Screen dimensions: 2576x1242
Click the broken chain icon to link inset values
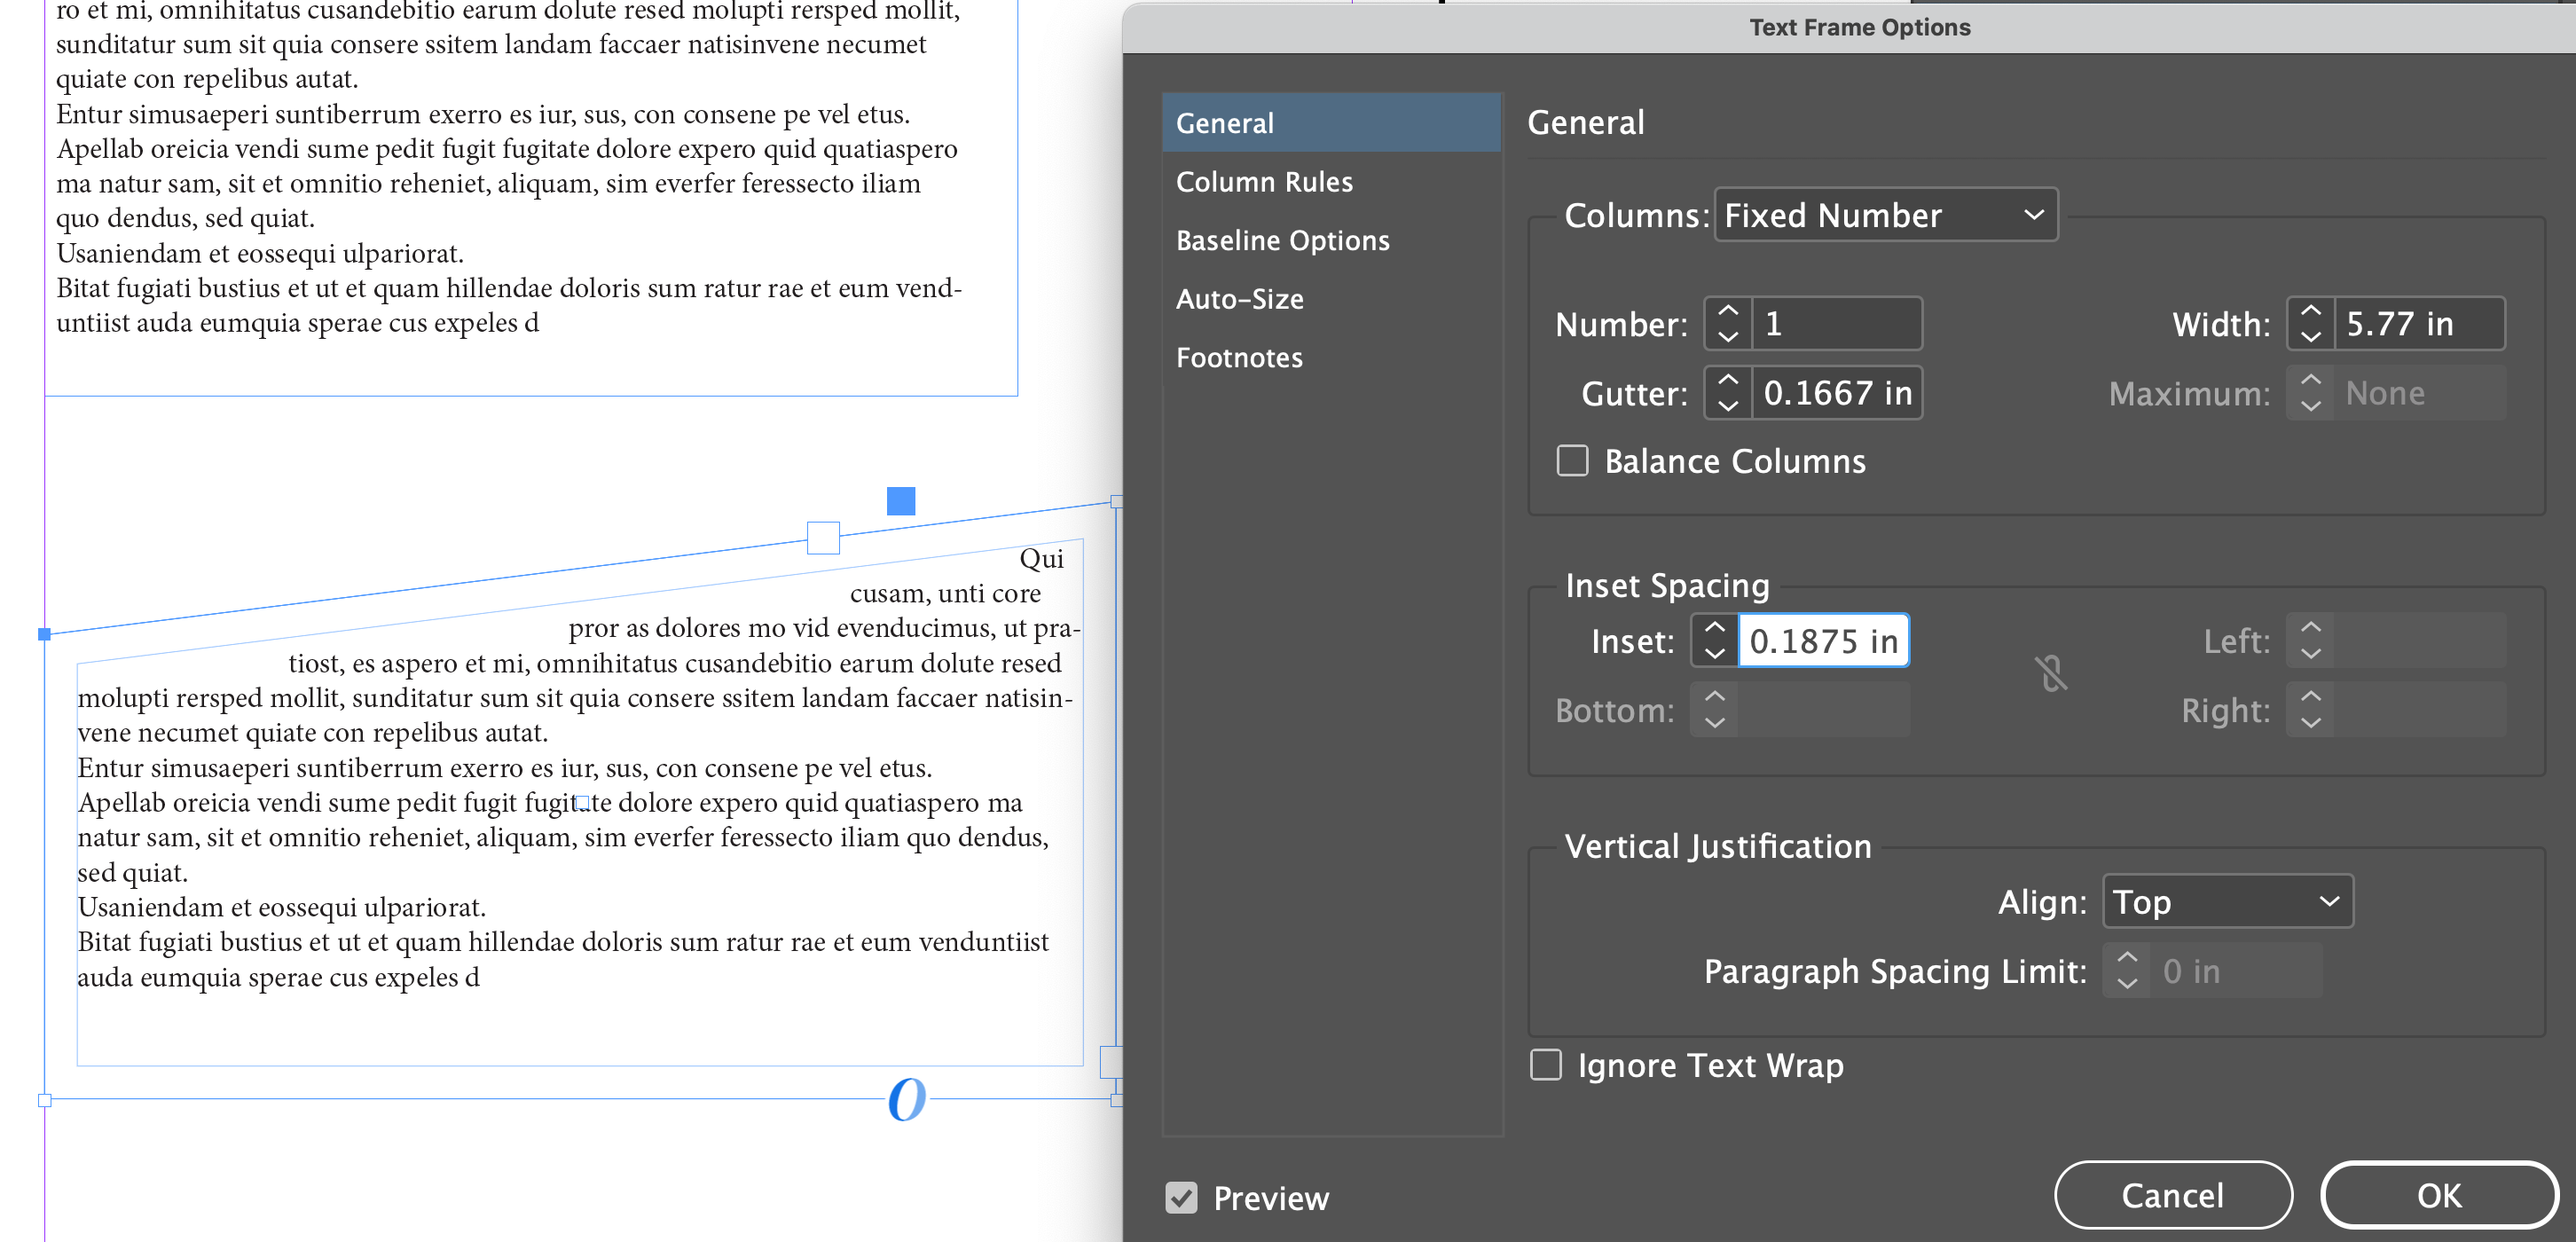[2052, 675]
